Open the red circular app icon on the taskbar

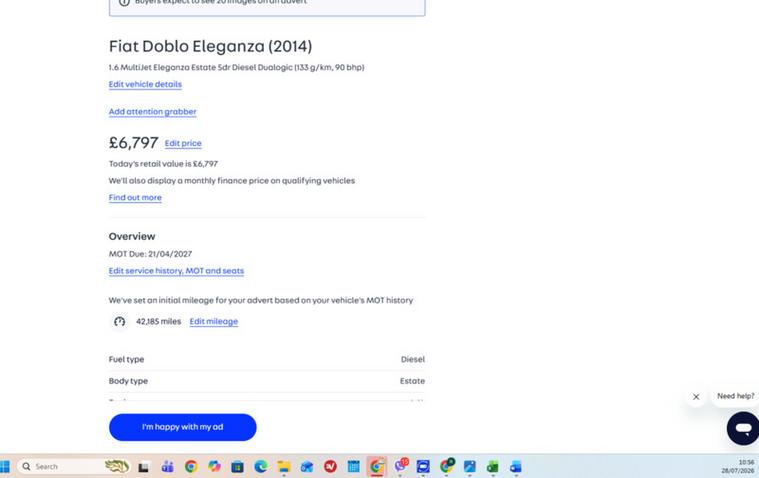330,466
